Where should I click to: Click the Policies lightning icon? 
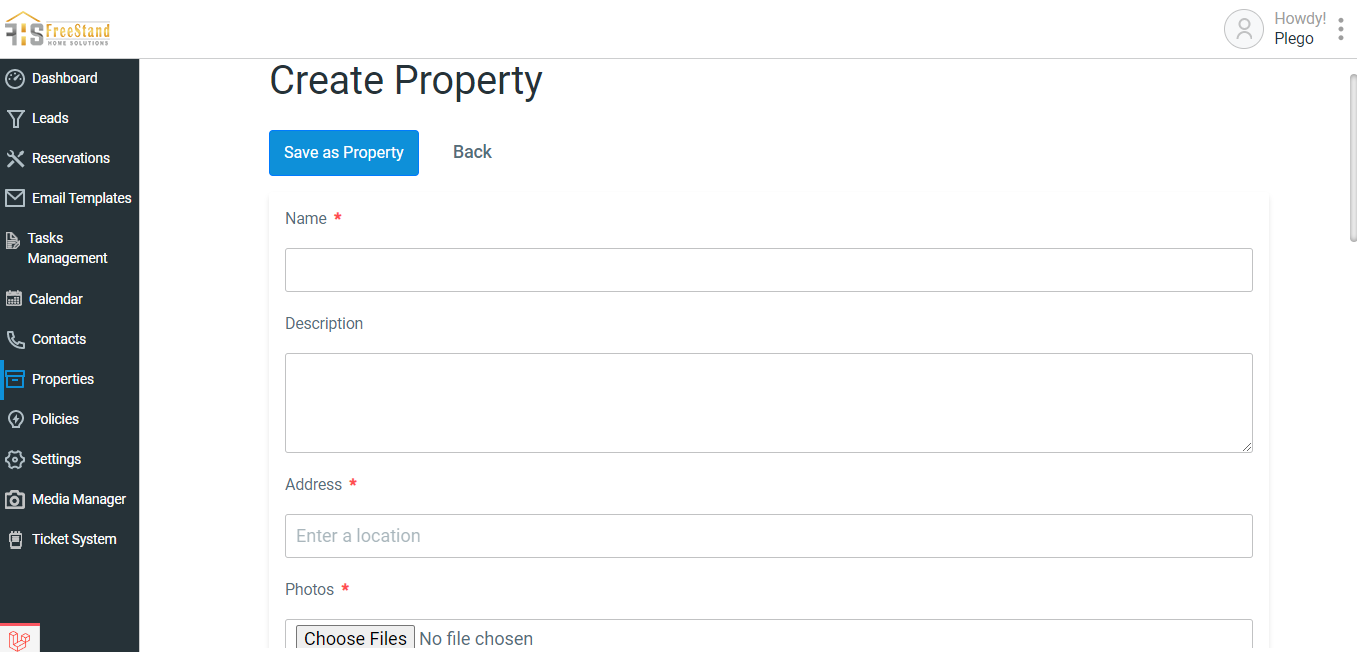[x=15, y=419]
